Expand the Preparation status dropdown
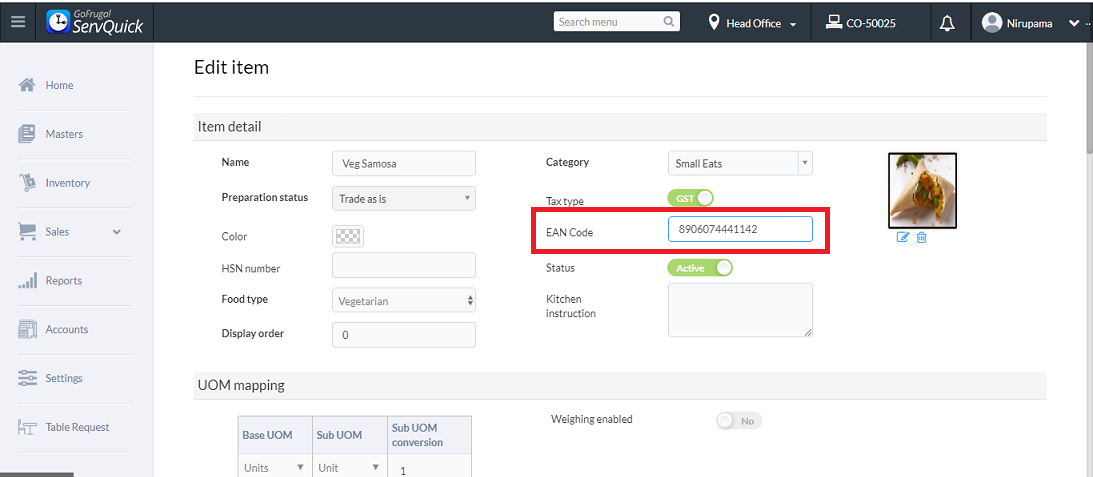Screen dimensions: 1093x477 coord(403,199)
